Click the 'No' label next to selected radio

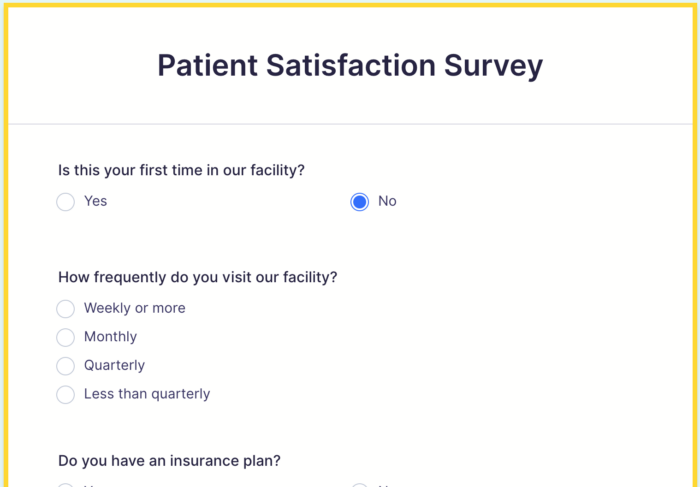[387, 201]
